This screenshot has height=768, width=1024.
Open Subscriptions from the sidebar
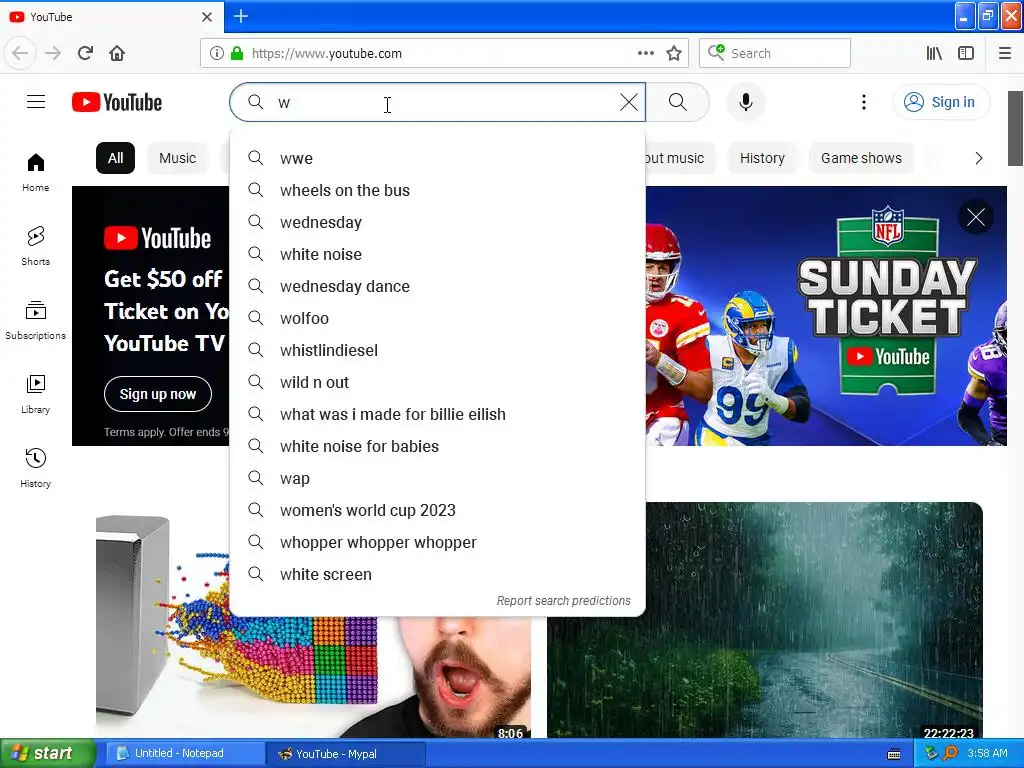(x=35, y=320)
